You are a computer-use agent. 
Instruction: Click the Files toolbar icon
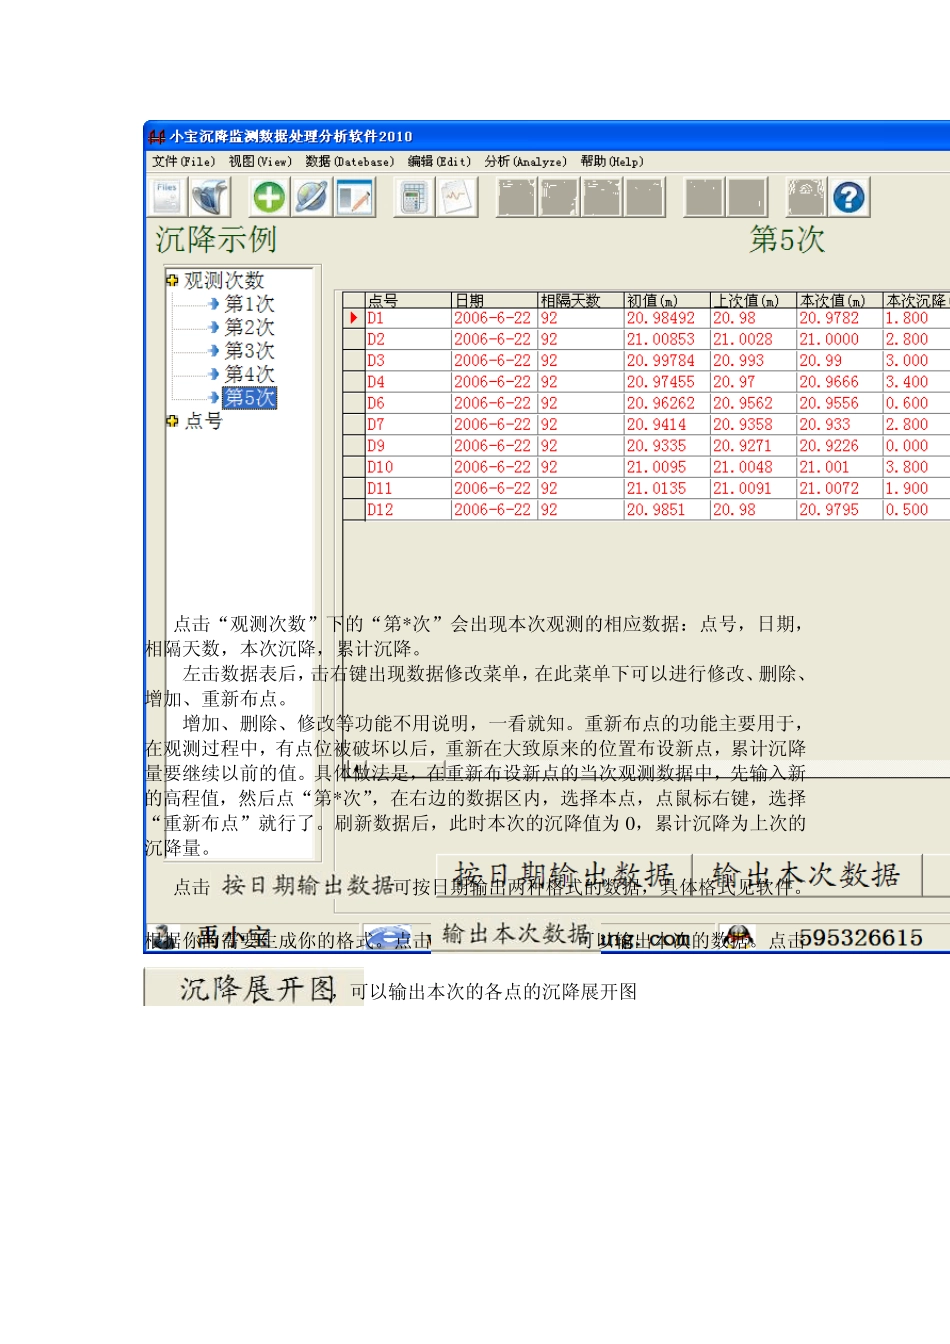tap(168, 197)
